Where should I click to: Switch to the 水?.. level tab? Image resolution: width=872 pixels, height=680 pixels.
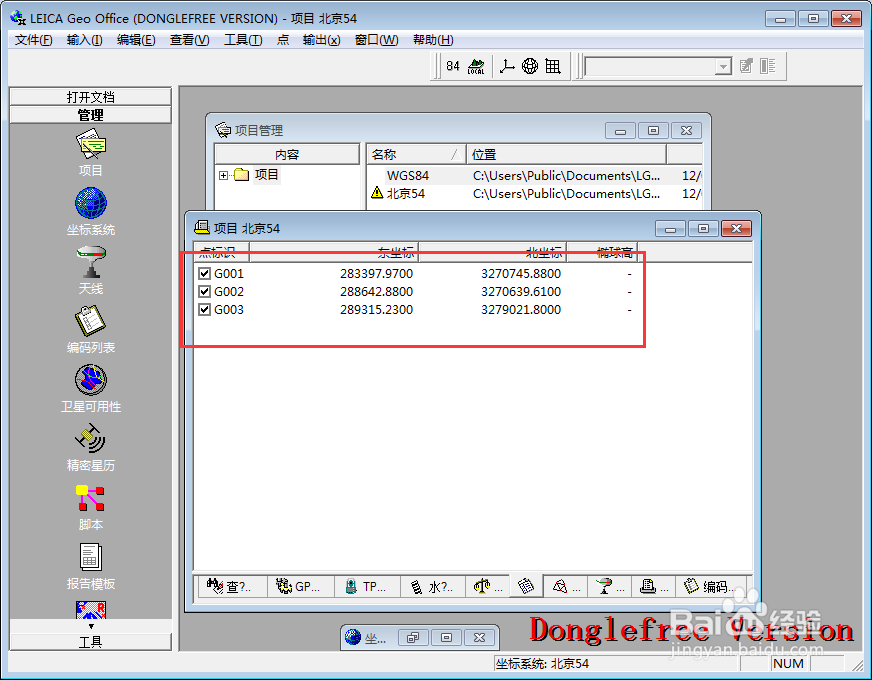433,587
